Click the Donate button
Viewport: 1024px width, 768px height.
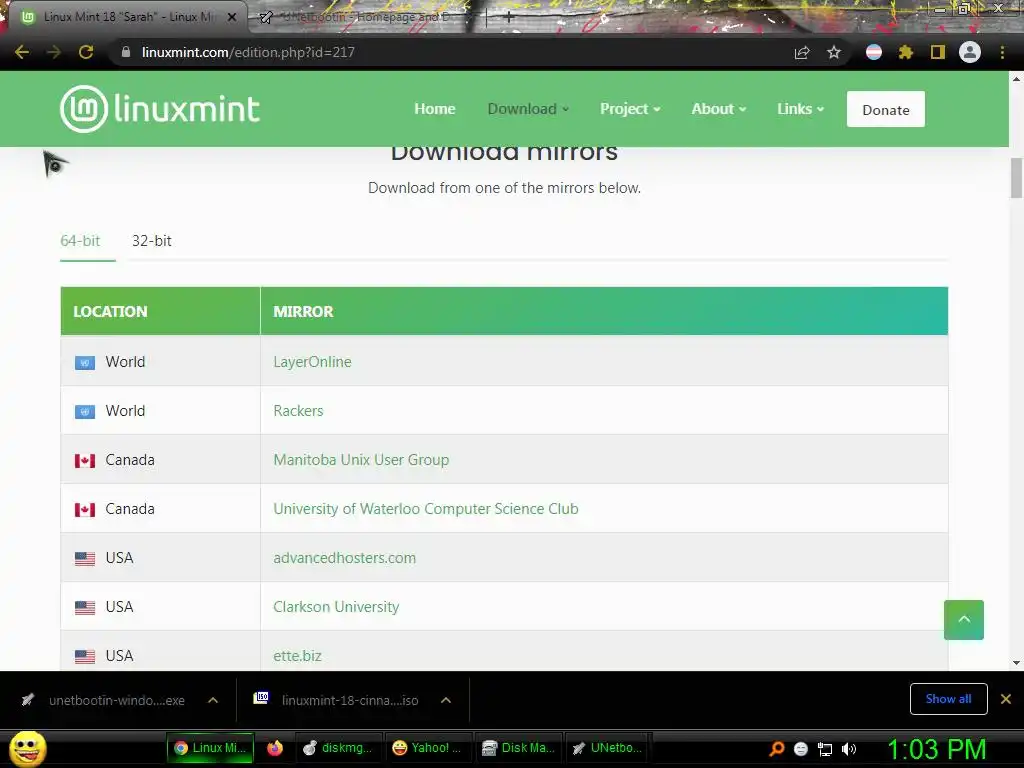pos(886,109)
